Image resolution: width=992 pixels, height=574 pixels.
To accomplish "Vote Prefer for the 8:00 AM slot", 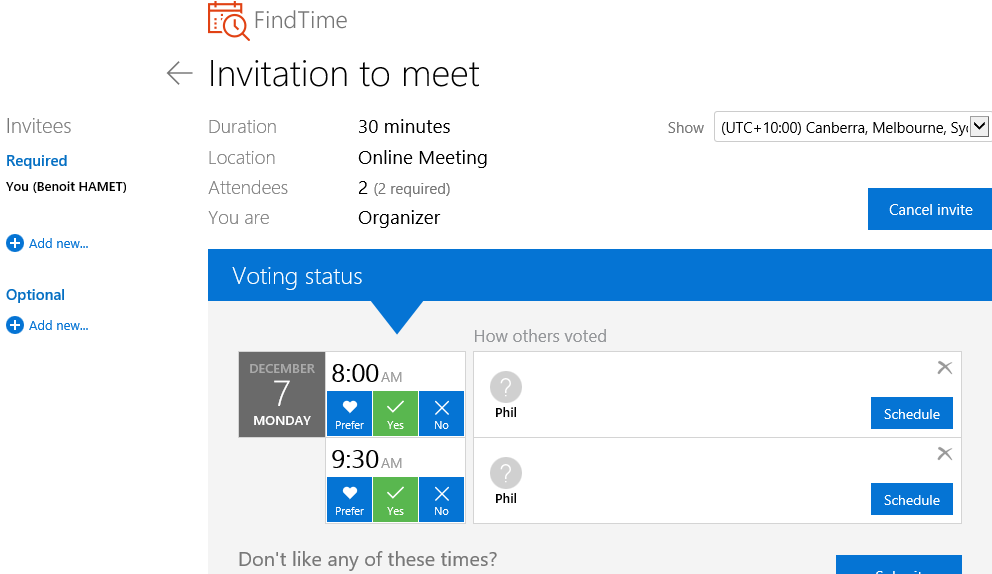I will pyautogui.click(x=349, y=414).
